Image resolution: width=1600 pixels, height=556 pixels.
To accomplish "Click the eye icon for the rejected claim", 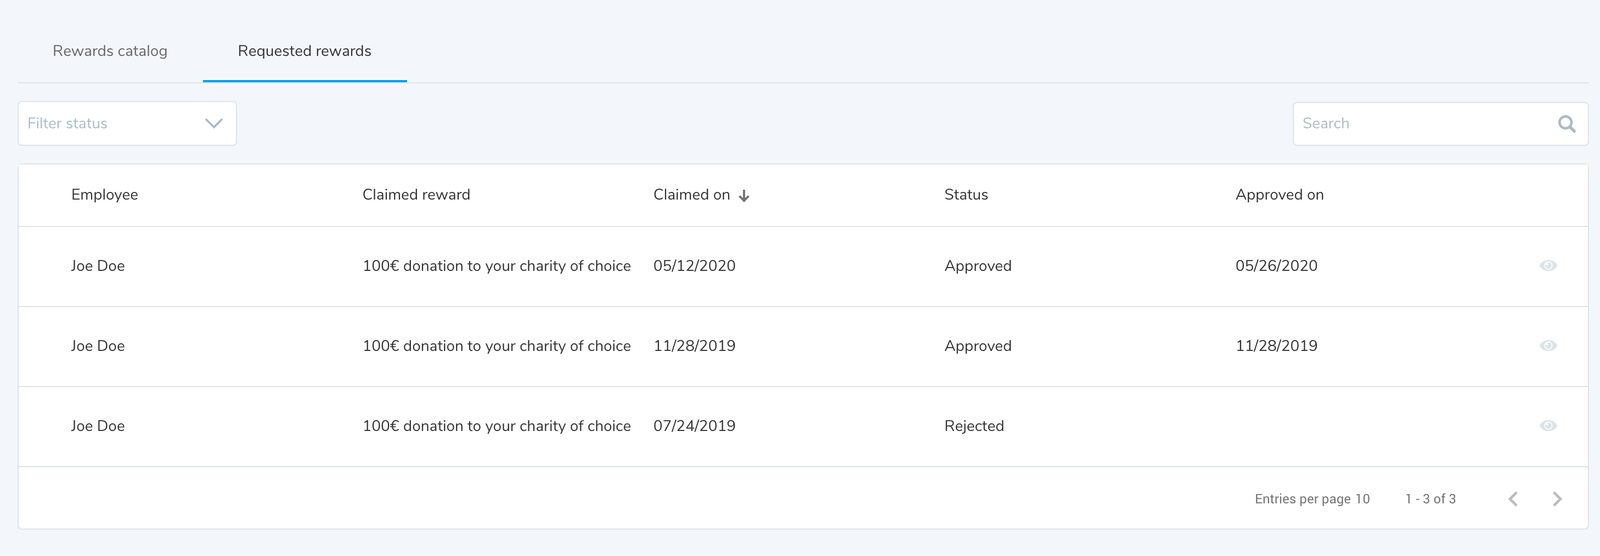I will point(1548,426).
